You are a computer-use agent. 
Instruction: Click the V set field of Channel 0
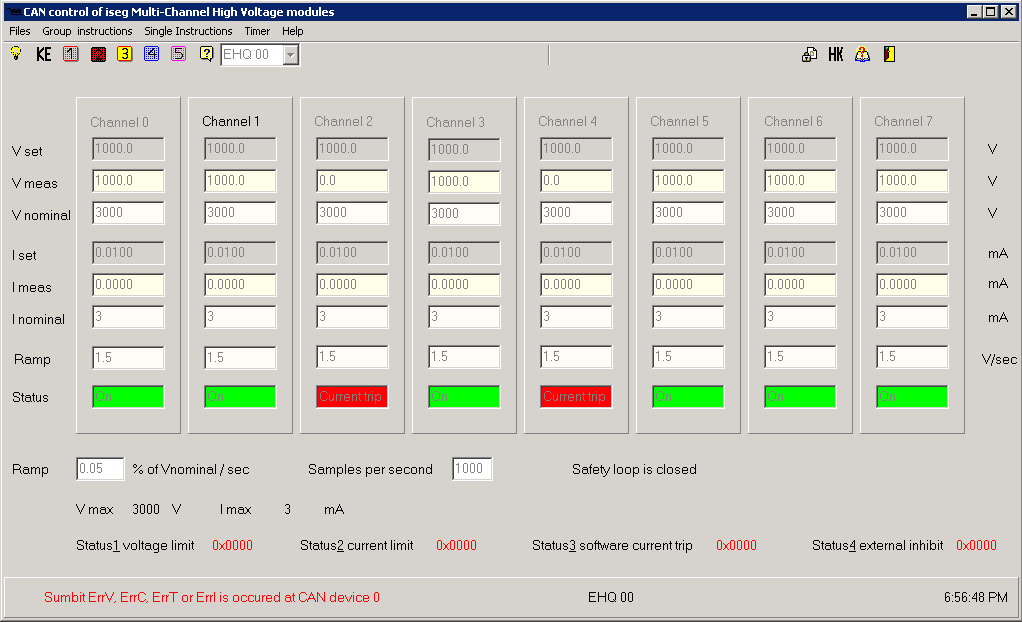click(x=128, y=149)
